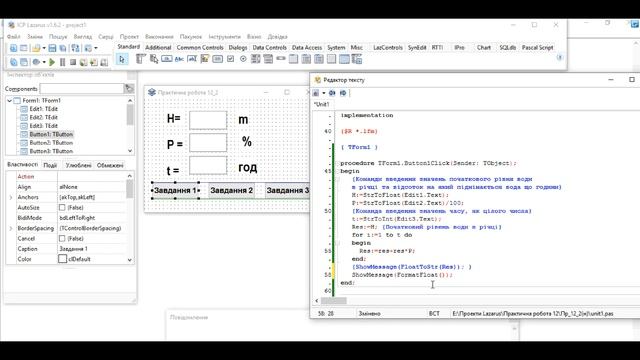Select Button3: TButton in component tree
Viewport: 640px width, 360px height.
click(x=51, y=151)
